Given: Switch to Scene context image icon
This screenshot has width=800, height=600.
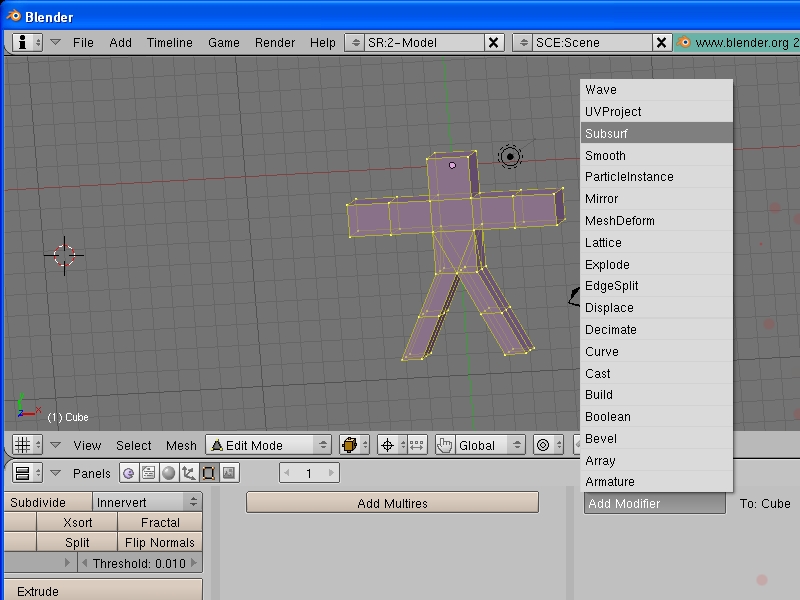Looking at the screenshot, I should tap(229, 473).
